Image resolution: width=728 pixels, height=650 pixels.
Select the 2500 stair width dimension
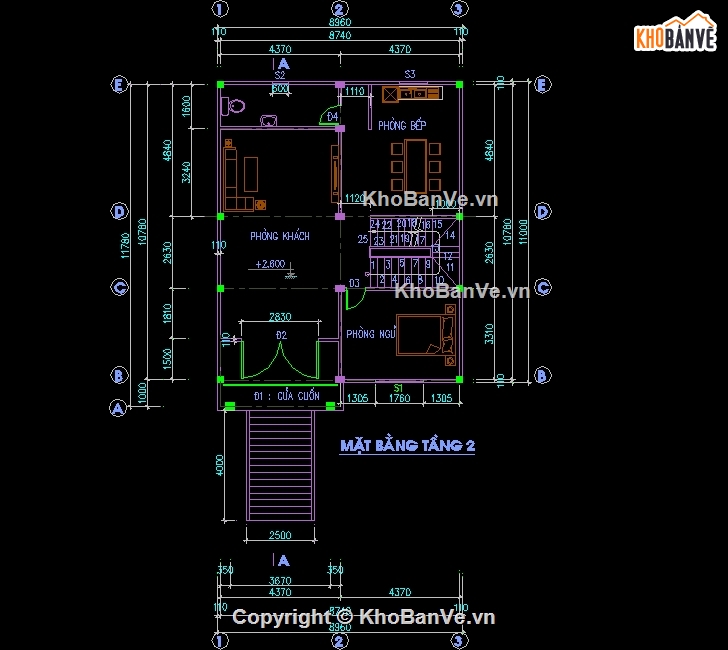[x=280, y=535]
